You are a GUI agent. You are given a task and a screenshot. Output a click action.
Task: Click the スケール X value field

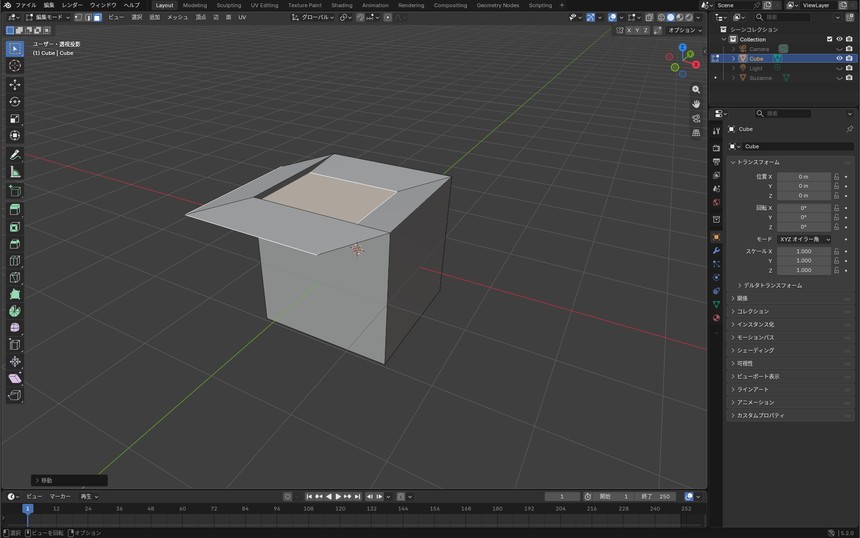(x=804, y=251)
